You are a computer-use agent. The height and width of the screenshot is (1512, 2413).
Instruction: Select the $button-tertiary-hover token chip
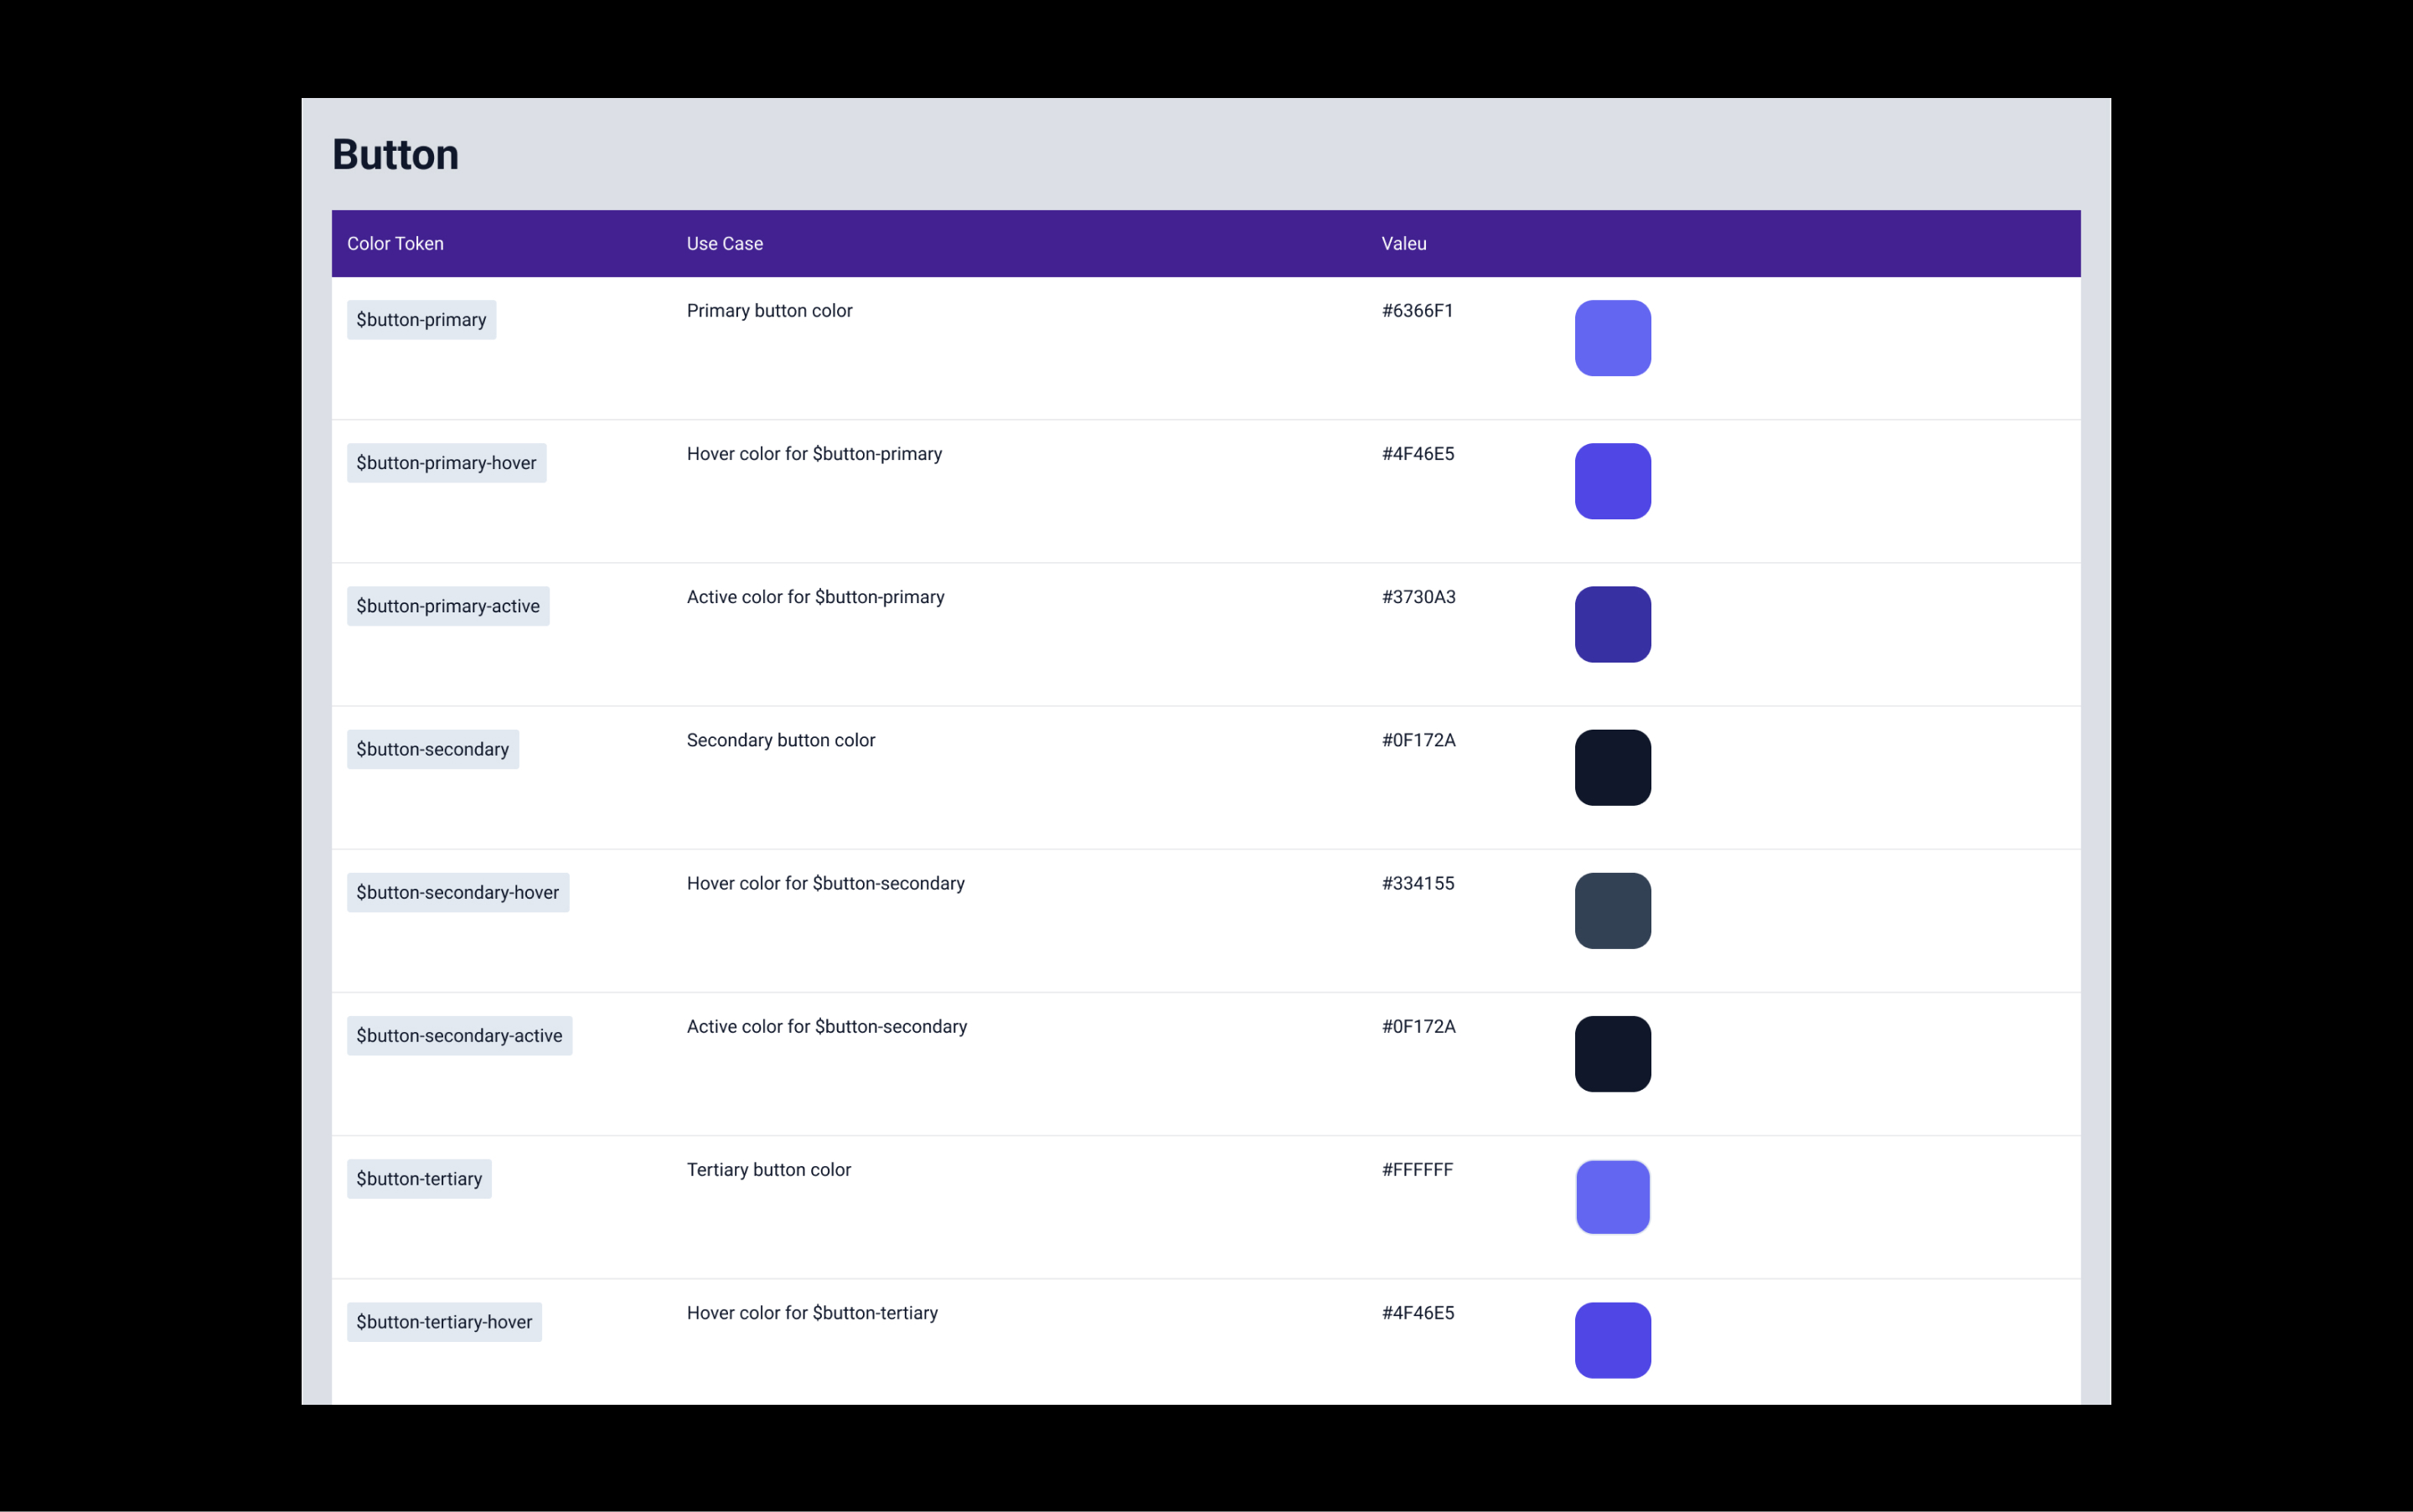444,1321
